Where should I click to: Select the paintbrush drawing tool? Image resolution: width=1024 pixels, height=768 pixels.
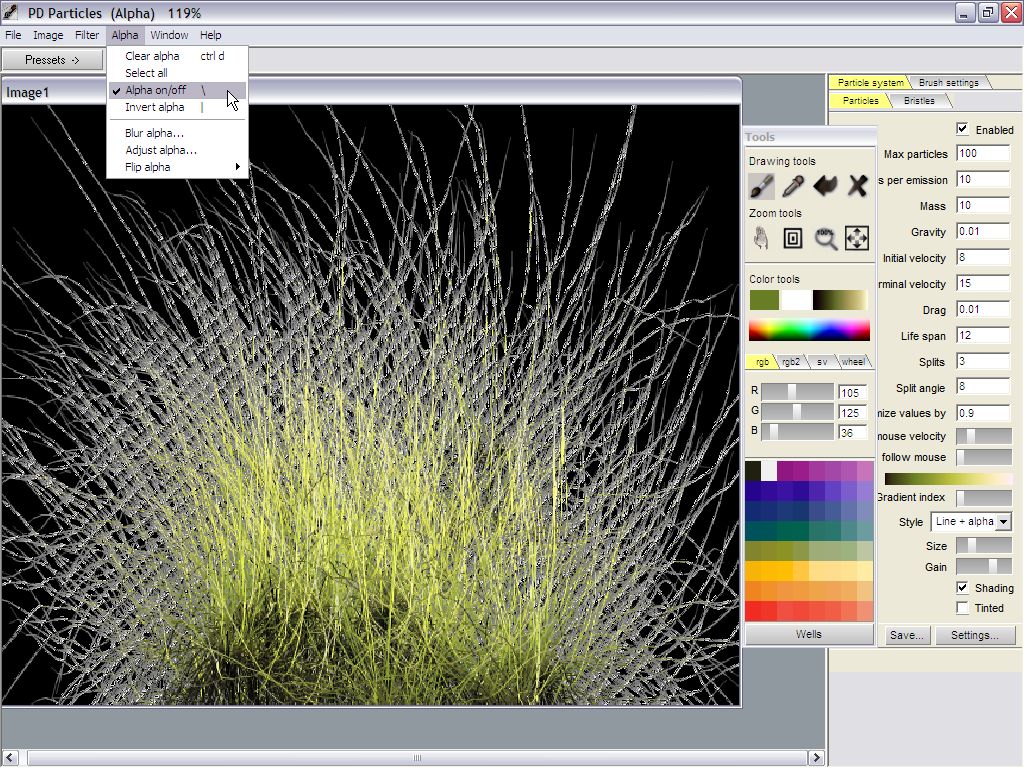click(x=761, y=186)
